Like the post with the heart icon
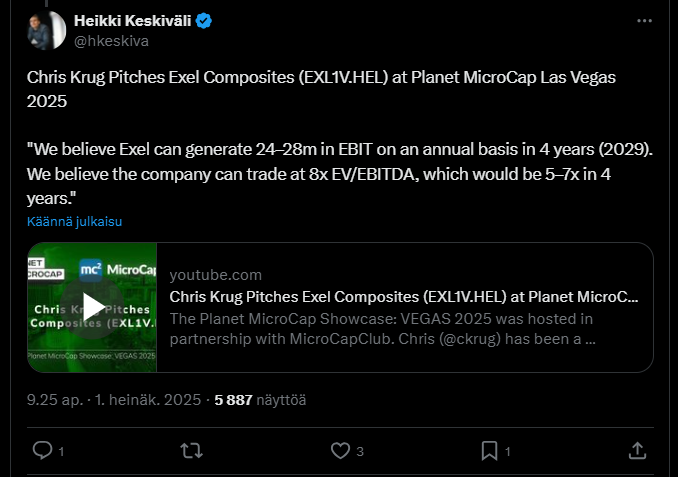Viewport: 678px width, 477px height. [x=340, y=451]
